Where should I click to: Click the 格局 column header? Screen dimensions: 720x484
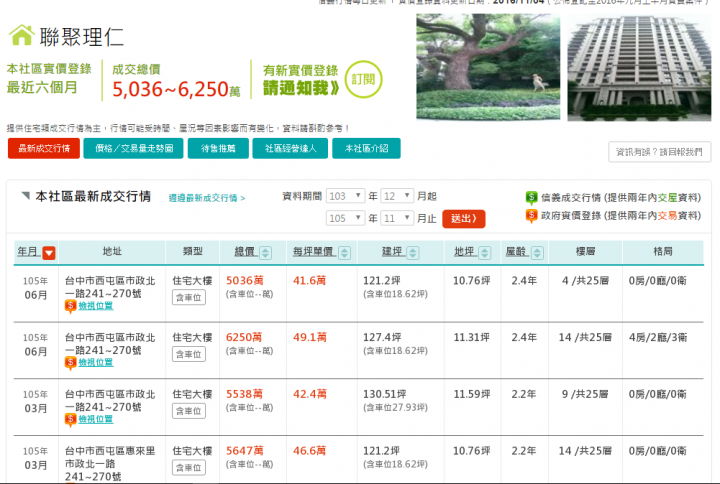pos(663,251)
